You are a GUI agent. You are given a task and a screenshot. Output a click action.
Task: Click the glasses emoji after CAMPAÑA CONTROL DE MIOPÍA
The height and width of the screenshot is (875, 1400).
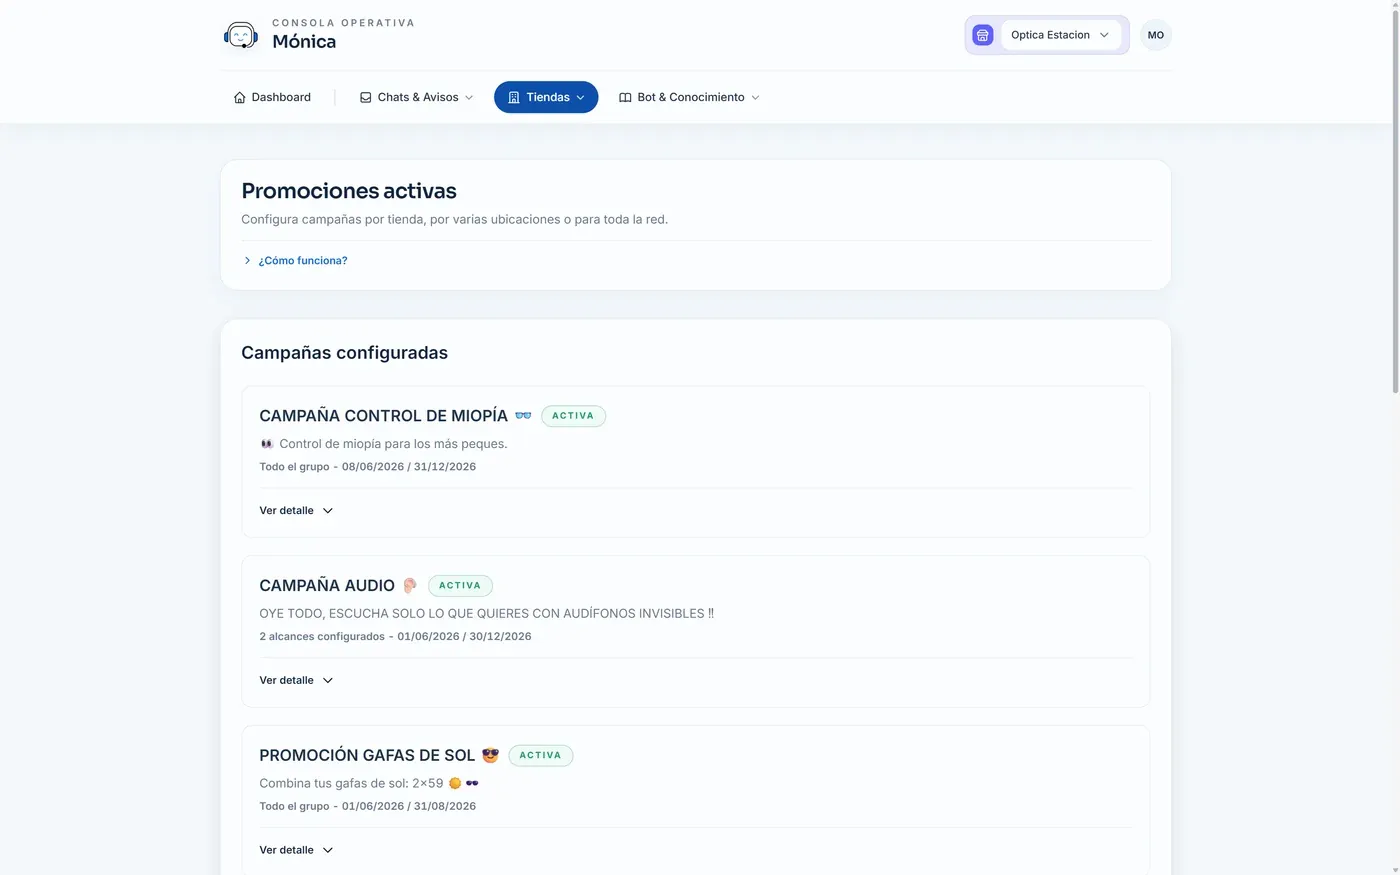[523, 415]
